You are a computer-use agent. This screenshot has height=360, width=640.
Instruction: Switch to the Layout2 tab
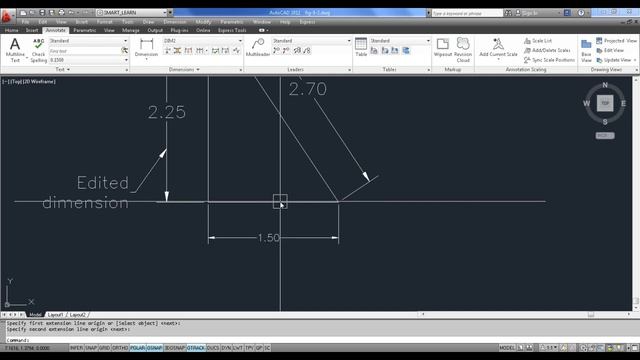pyautogui.click(x=78, y=315)
